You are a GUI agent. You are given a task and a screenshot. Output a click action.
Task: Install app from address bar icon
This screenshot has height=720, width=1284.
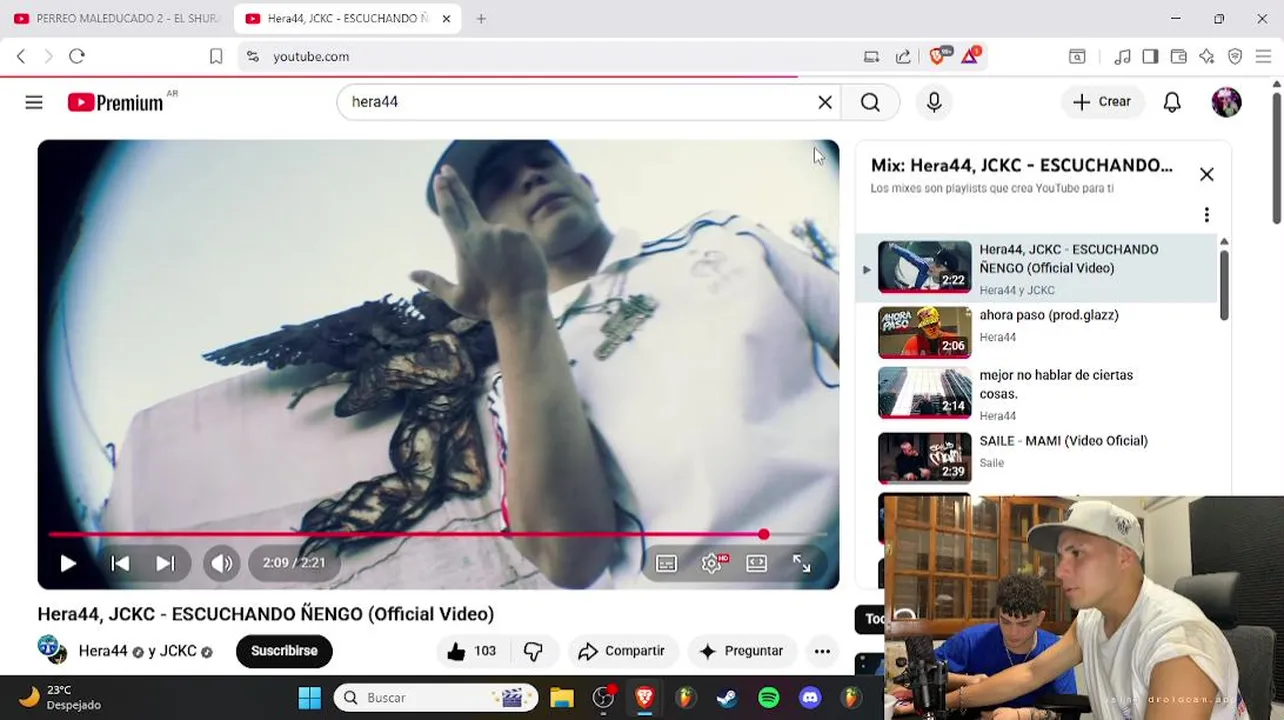click(x=871, y=57)
